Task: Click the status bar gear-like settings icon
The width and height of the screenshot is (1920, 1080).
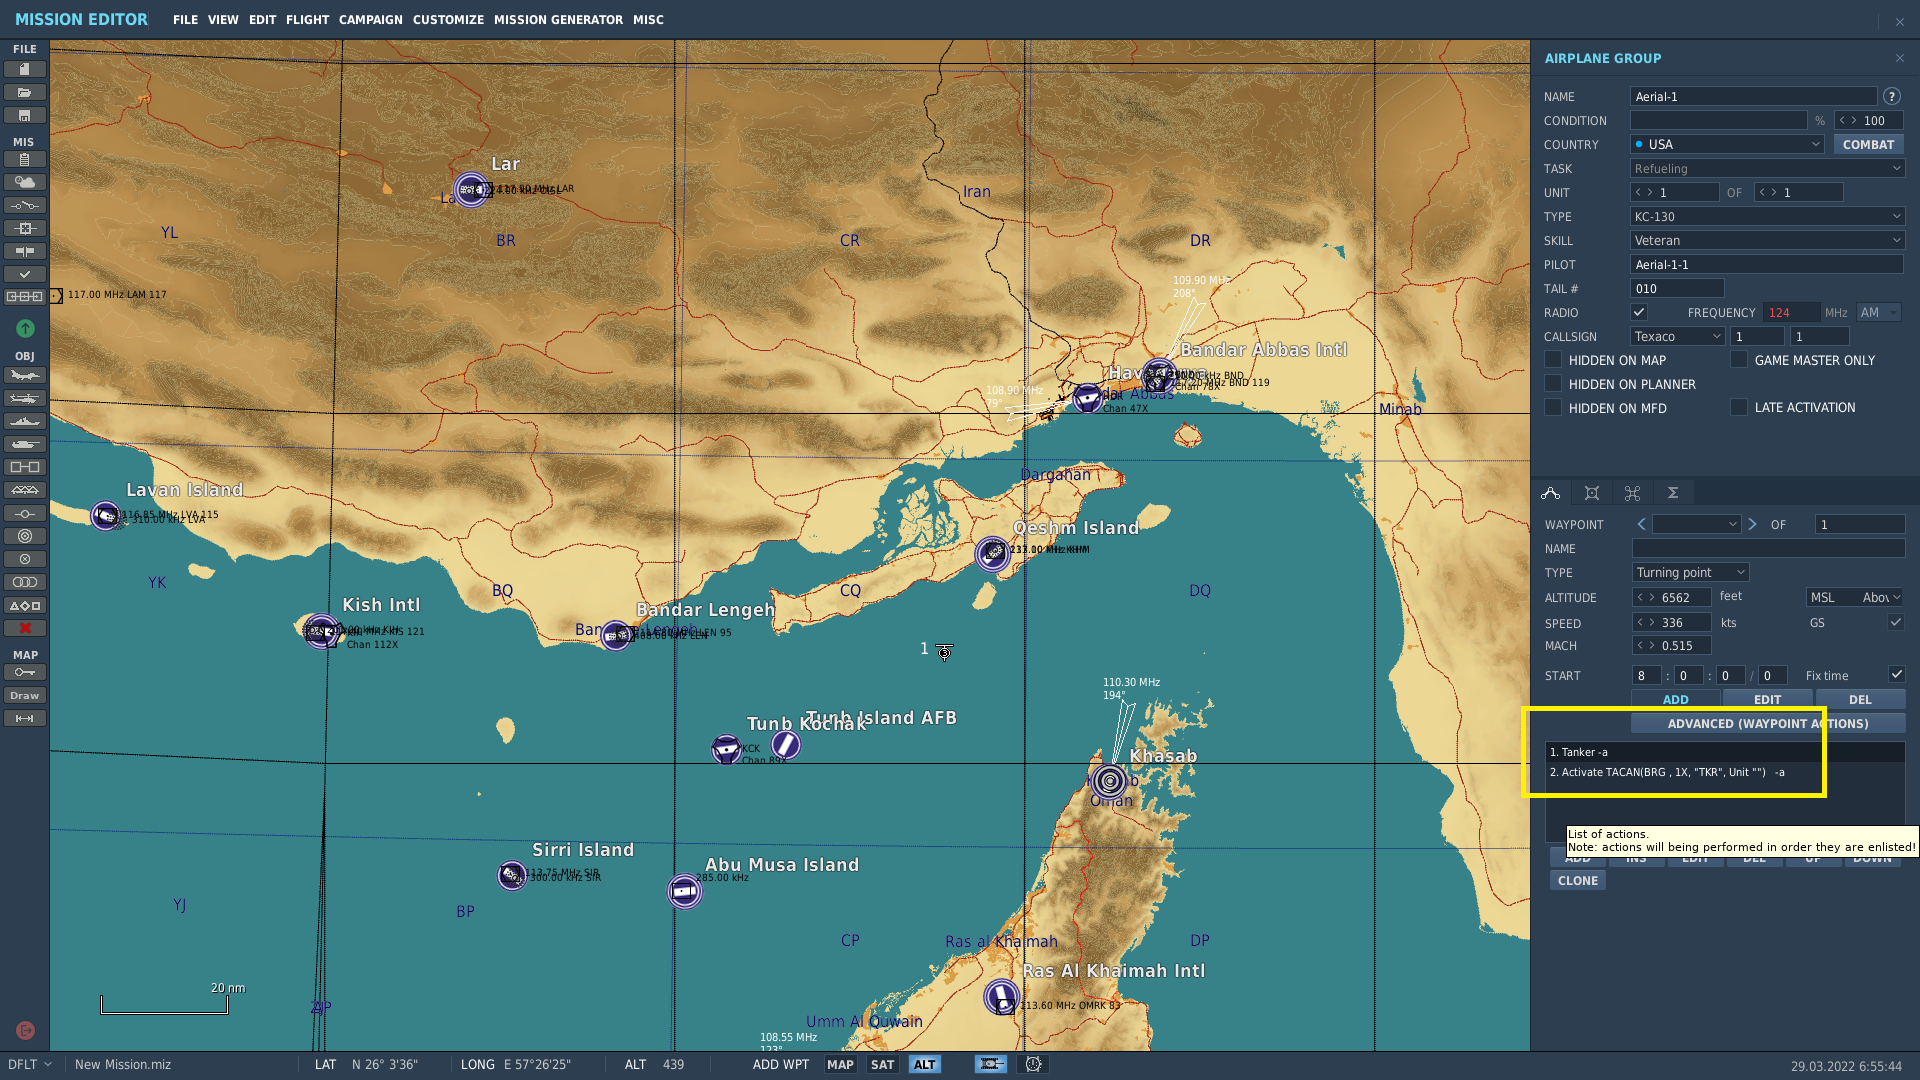Action: (x=1033, y=1064)
